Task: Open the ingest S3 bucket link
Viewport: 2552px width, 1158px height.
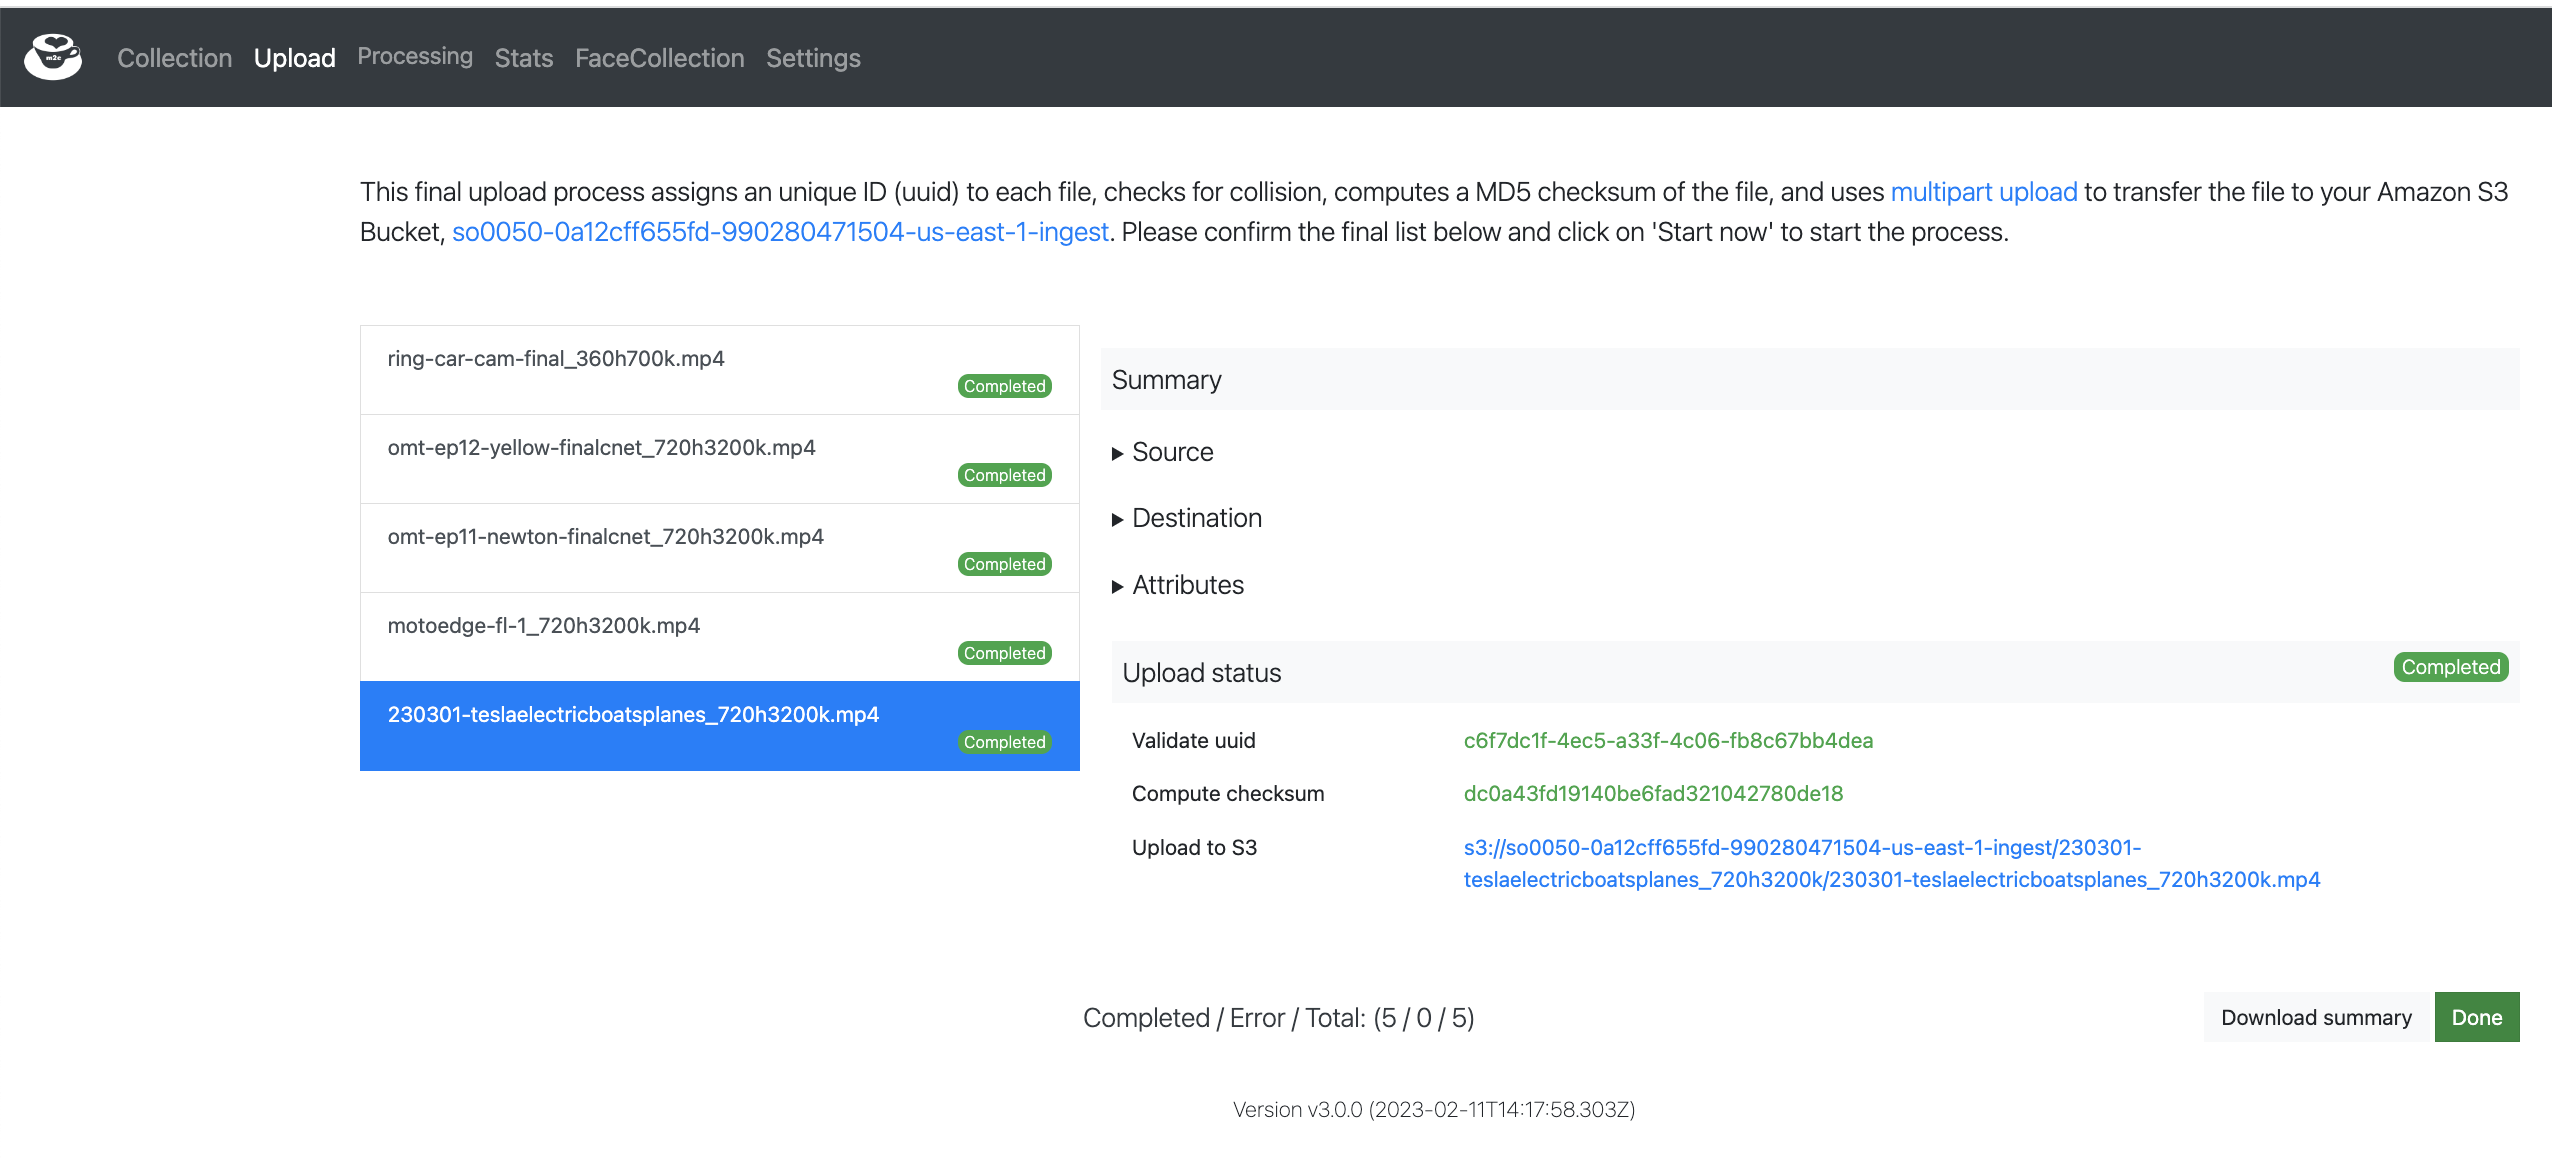Action: [780, 232]
